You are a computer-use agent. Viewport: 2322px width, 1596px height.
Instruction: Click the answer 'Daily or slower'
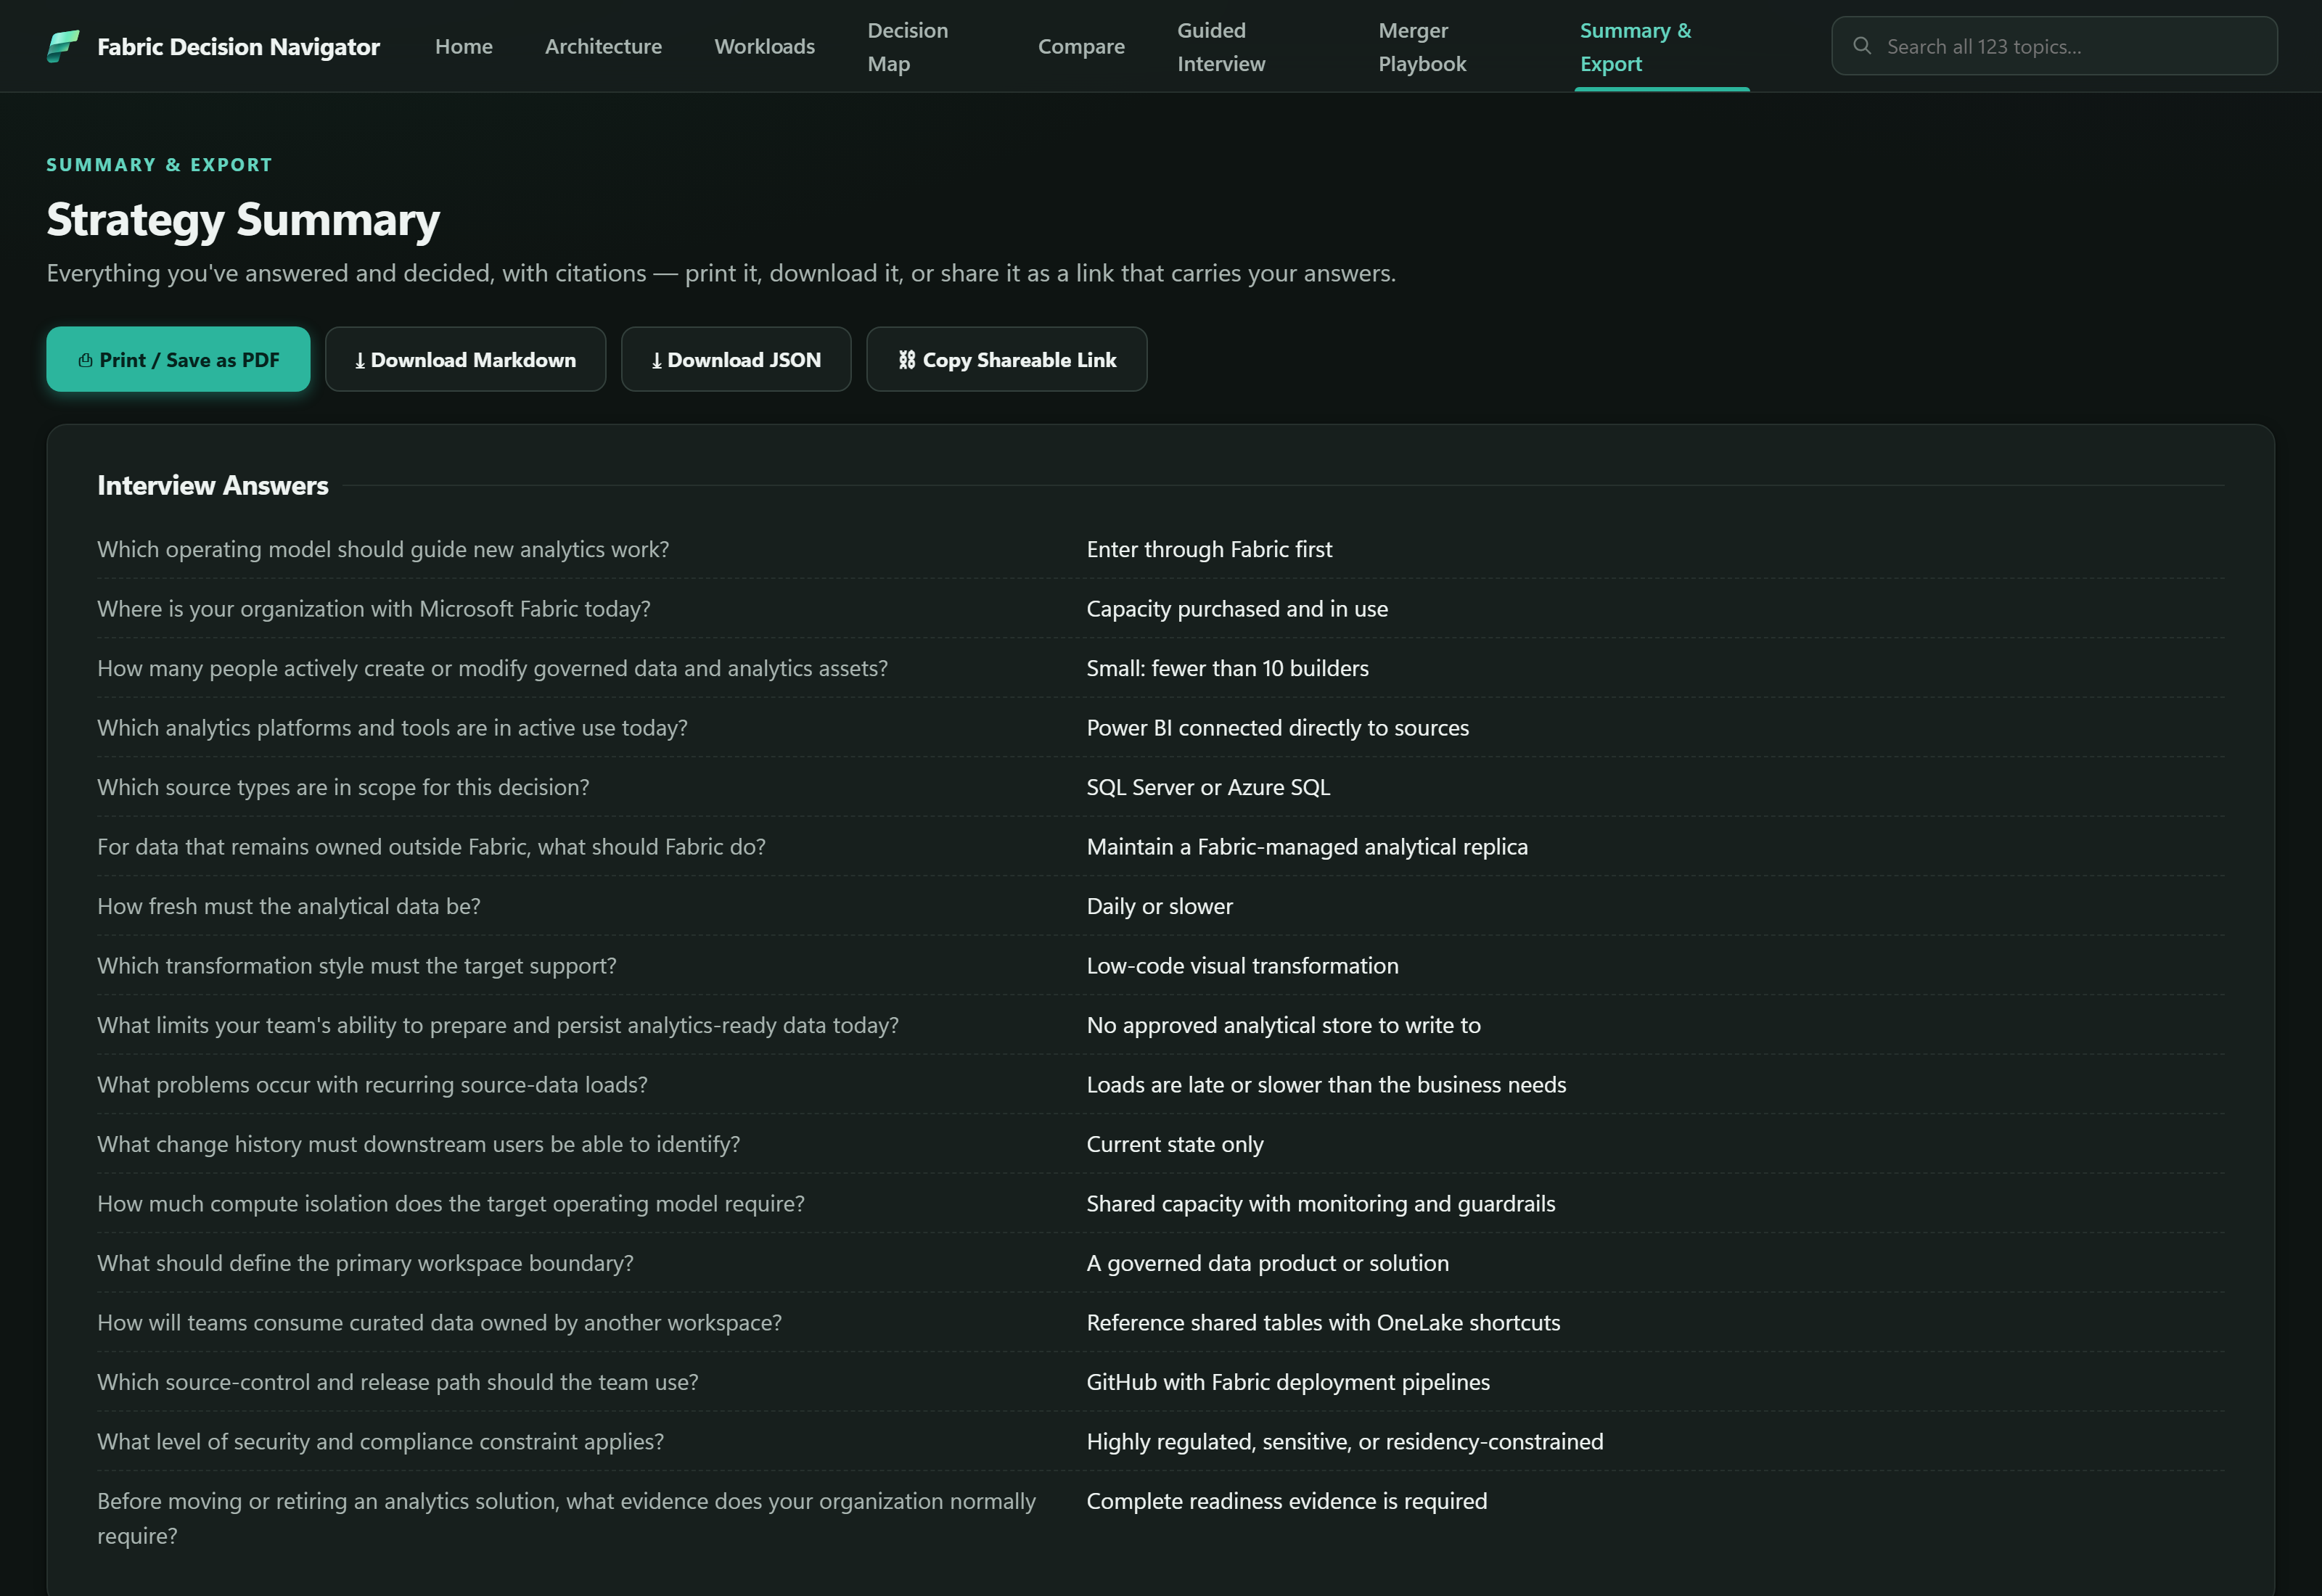(1159, 906)
